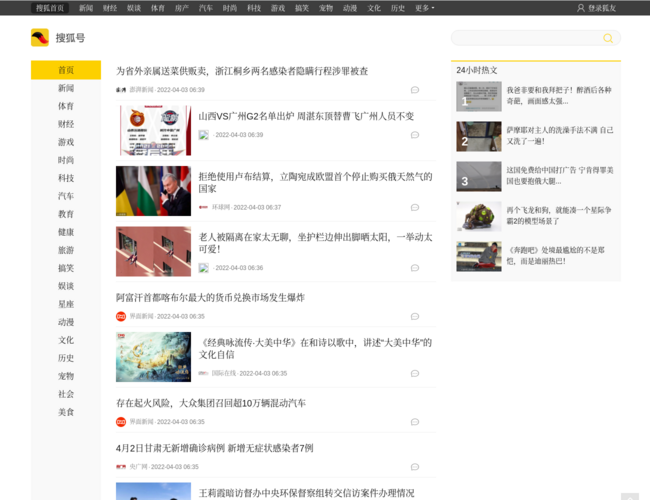
Task: Click the Sohu fox logo icon
Action: click(39, 38)
